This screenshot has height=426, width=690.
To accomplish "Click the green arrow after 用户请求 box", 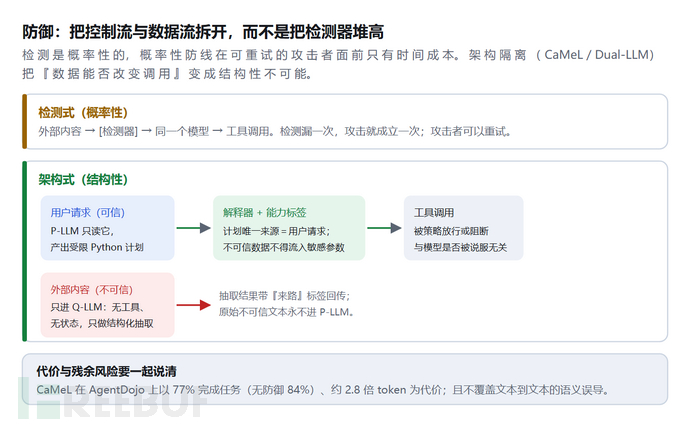I will point(194,228).
